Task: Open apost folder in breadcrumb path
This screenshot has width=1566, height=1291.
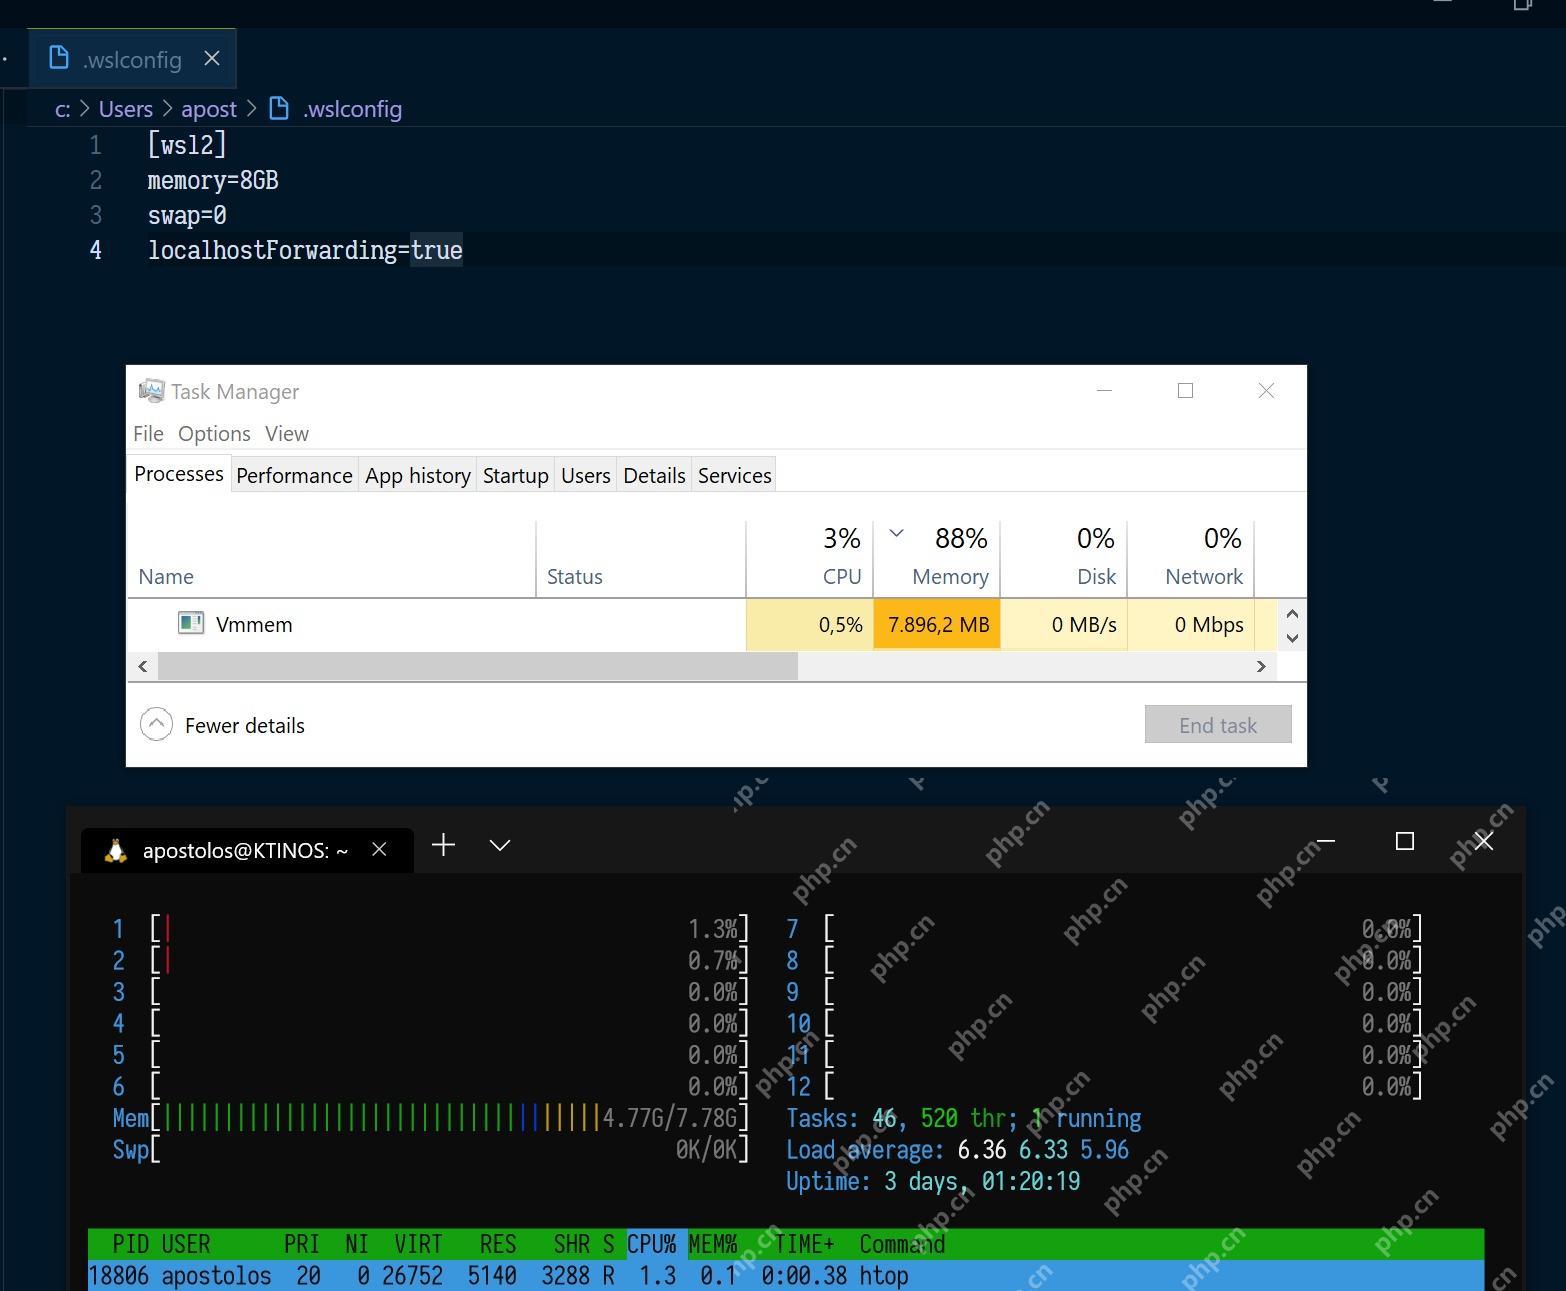Action: point(209,109)
